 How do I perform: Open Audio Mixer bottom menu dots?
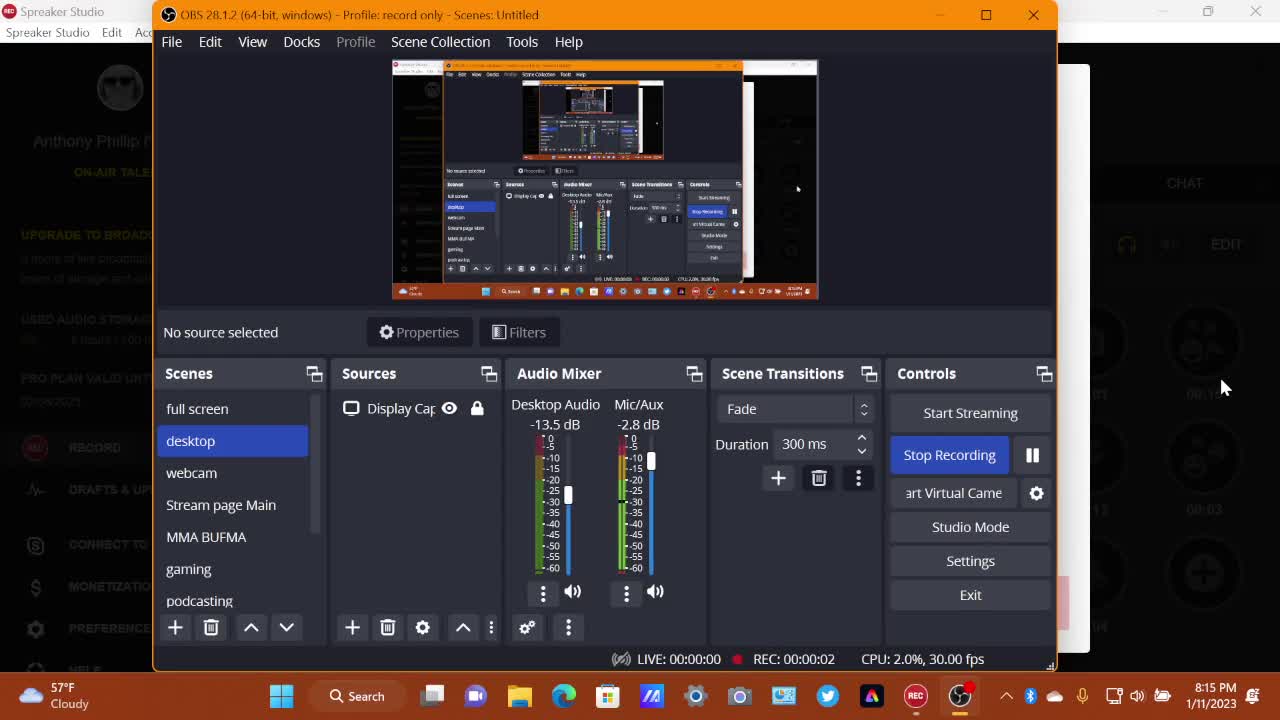click(568, 627)
